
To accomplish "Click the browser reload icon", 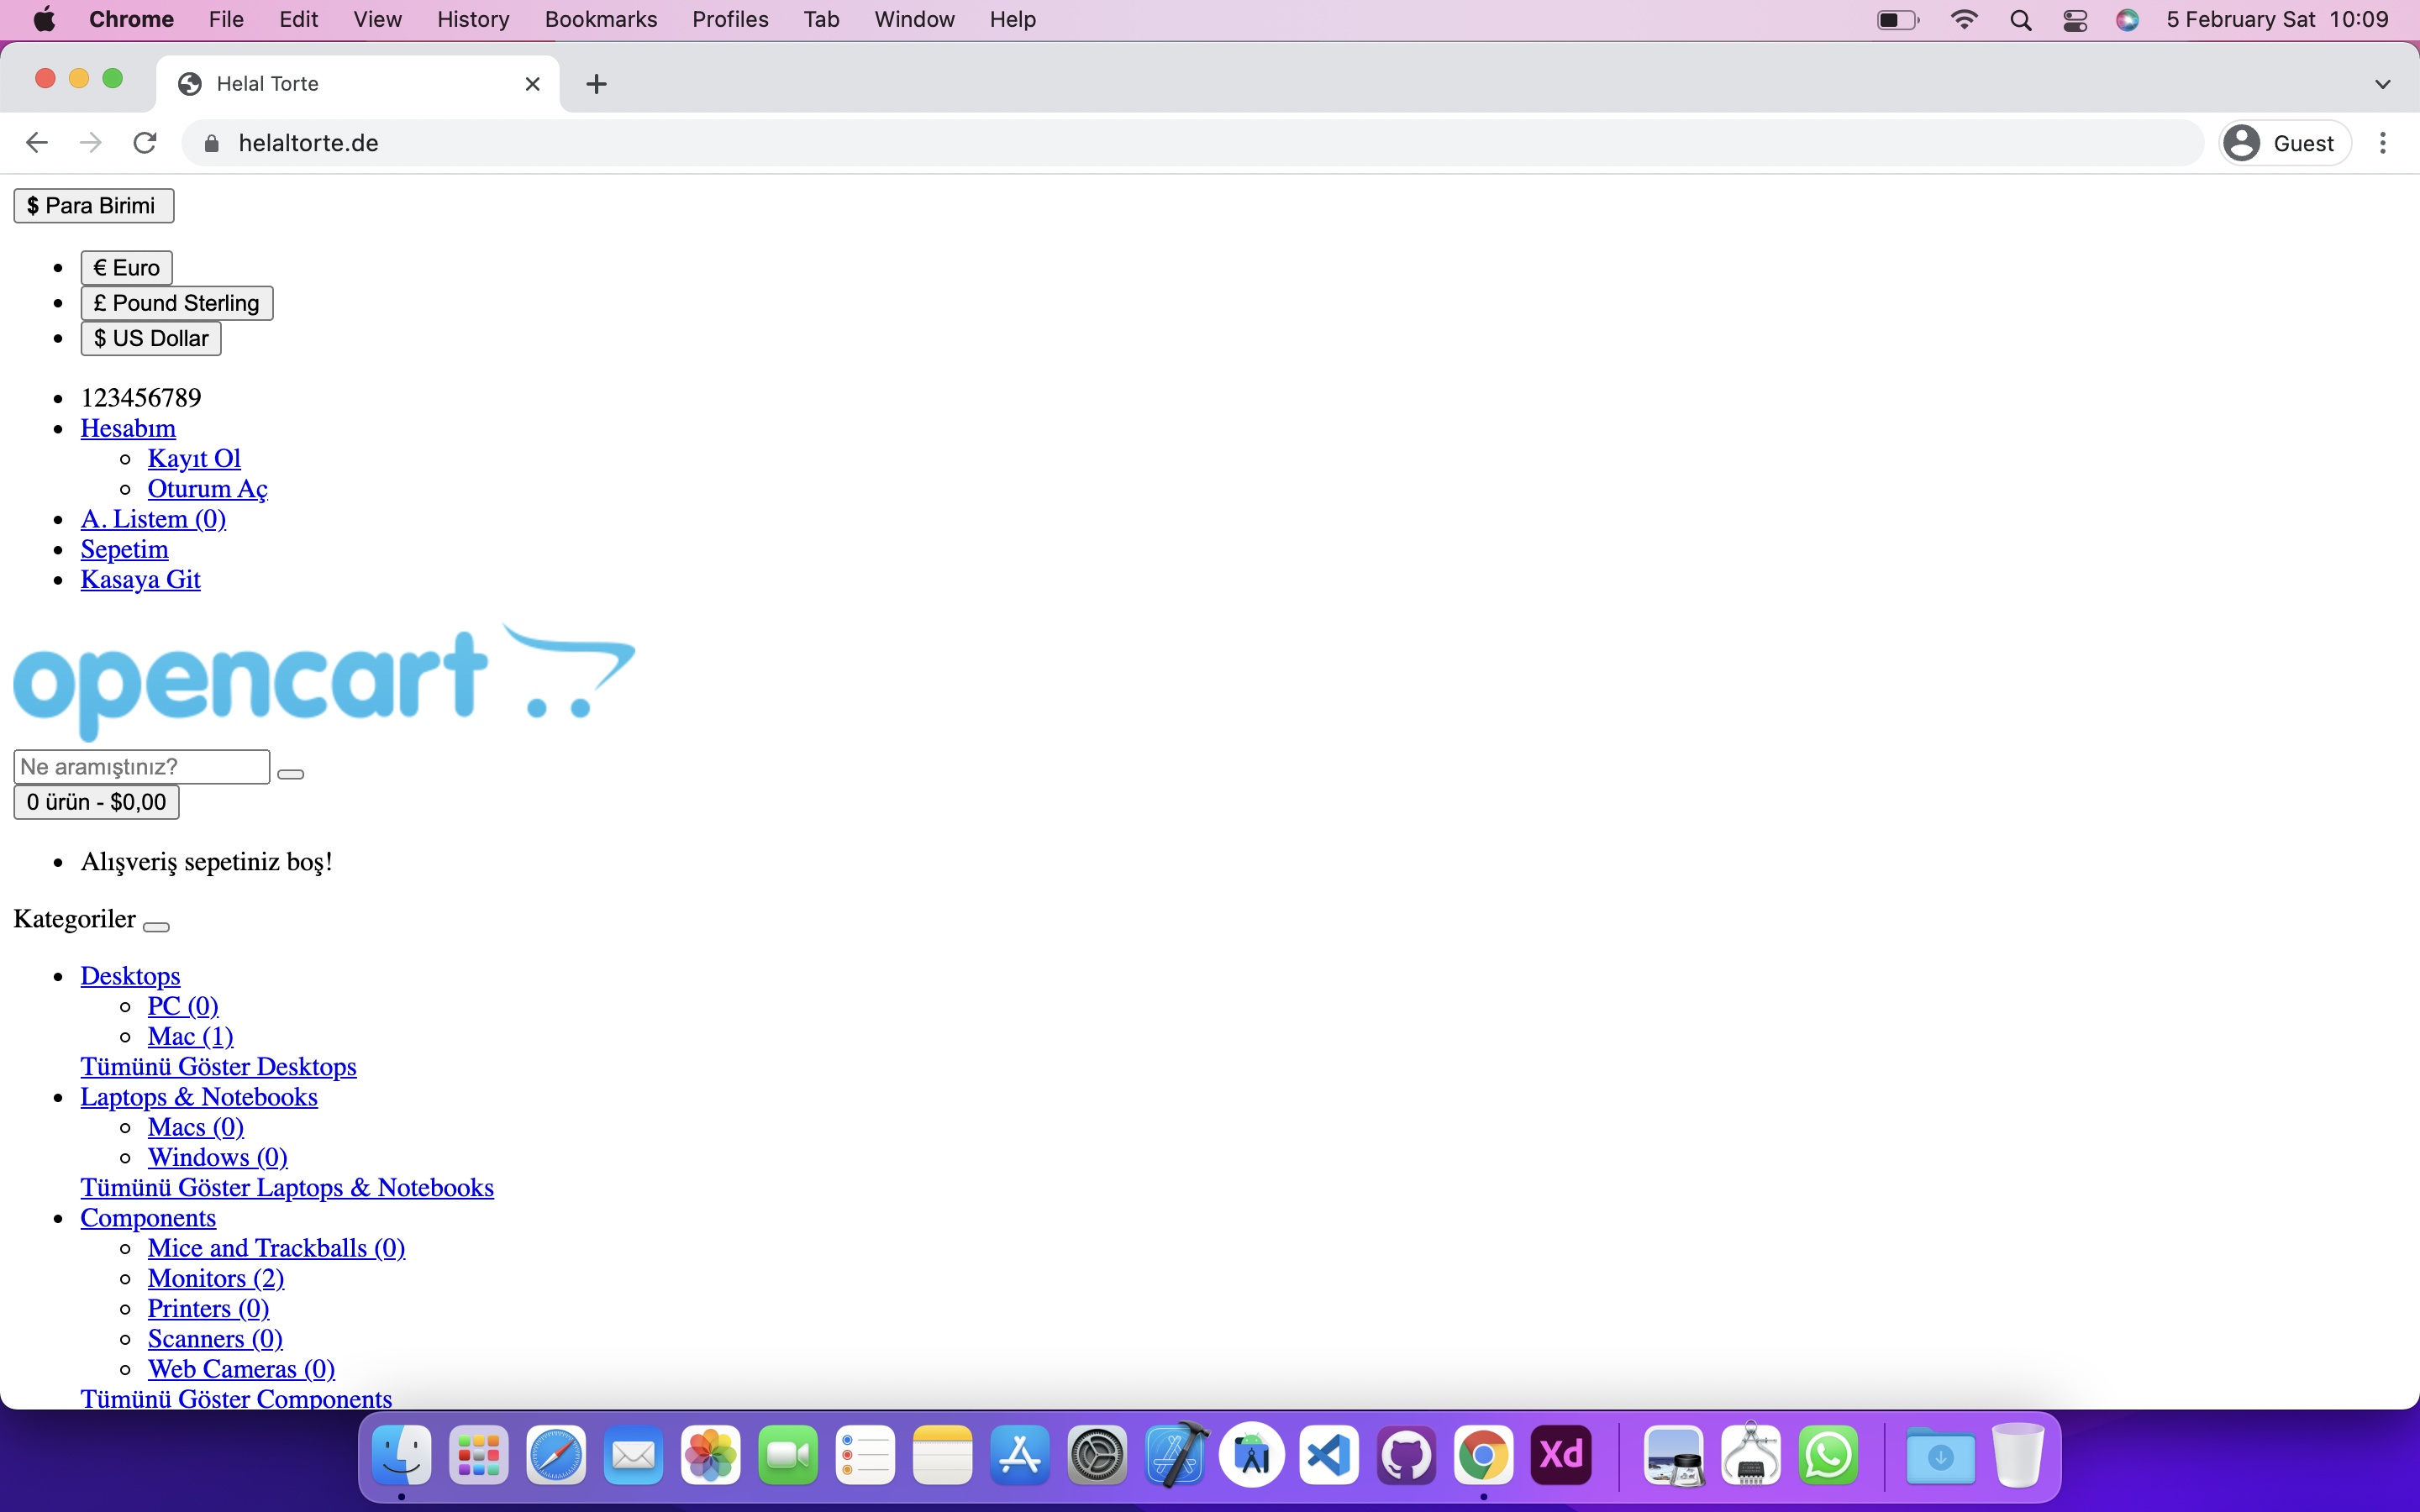I will pos(145,143).
